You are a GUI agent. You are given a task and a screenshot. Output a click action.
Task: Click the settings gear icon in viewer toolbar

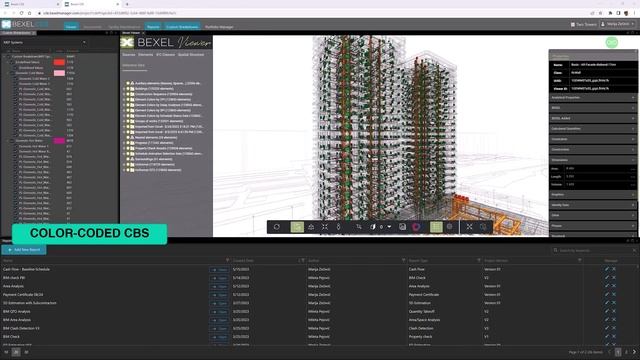[x=450, y=227]
